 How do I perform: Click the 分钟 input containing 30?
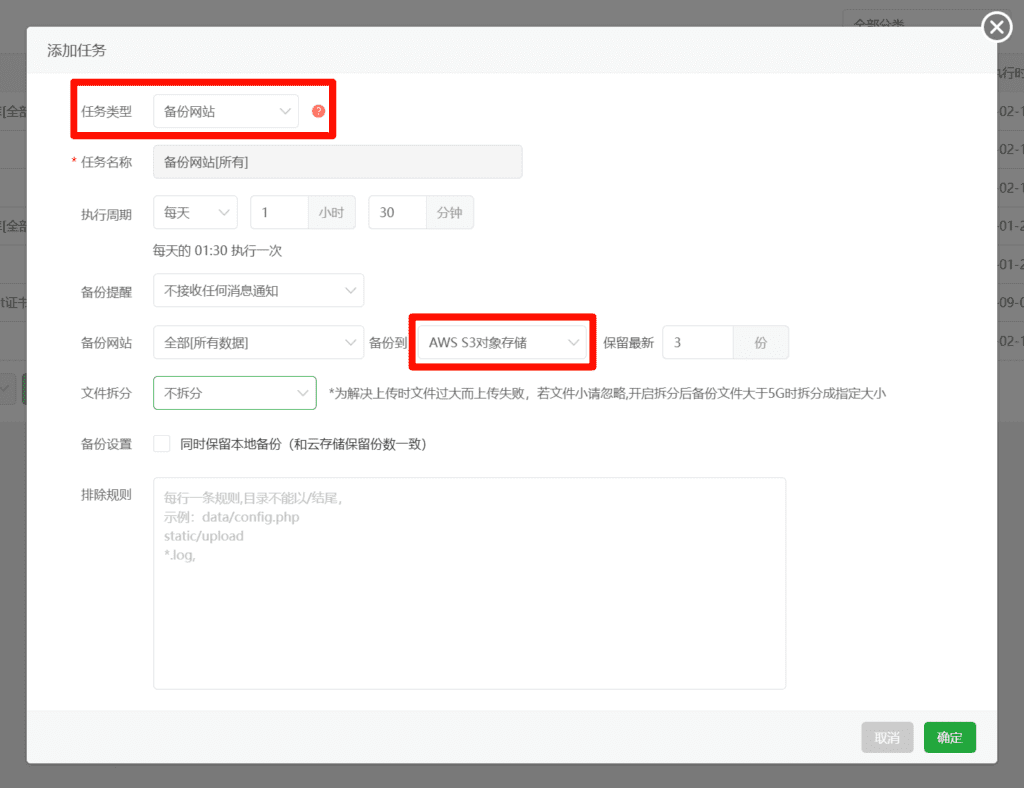(x=397, y=213)
